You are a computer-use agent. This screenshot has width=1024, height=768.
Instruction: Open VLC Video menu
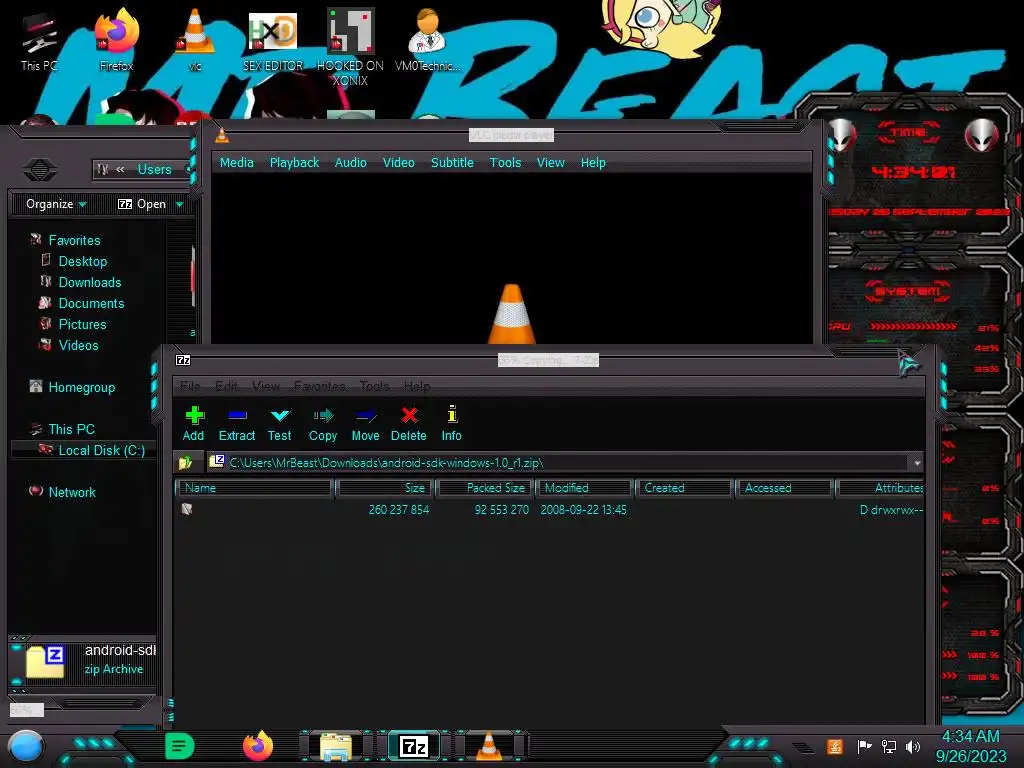pyautogui.click(x=398, y=163)
